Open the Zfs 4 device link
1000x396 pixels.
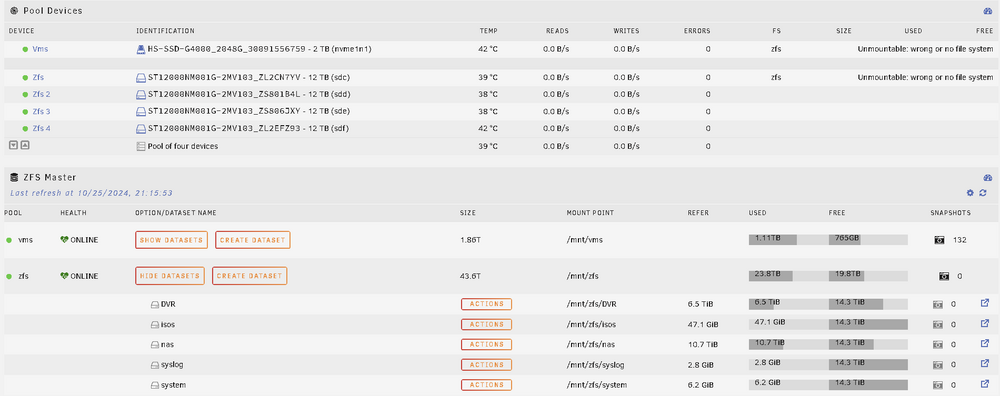pos(41,129)
